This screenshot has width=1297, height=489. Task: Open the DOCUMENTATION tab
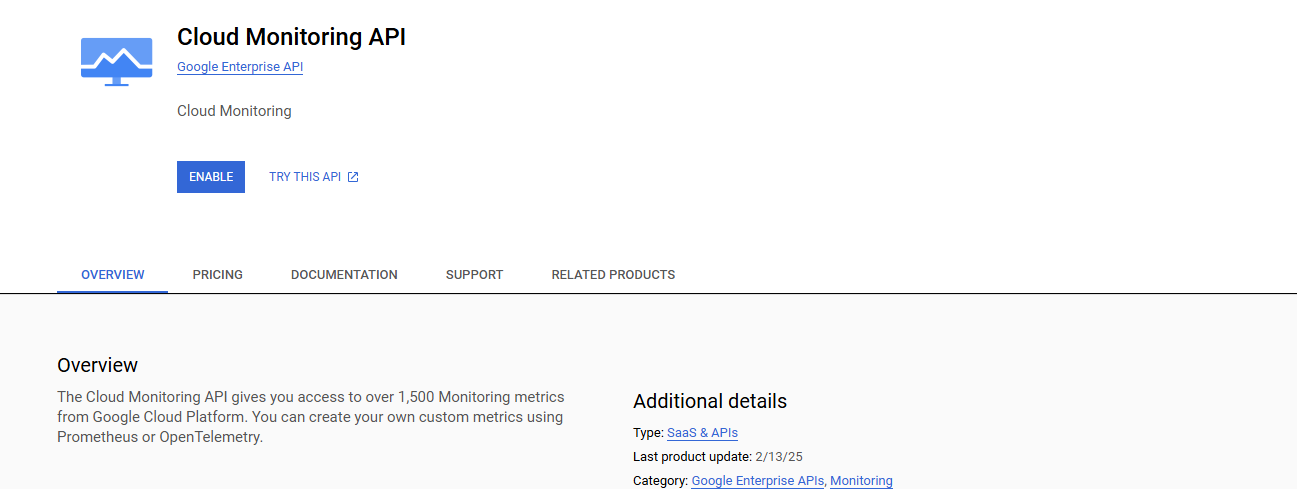pyautogui.click(x=344, y=275)
